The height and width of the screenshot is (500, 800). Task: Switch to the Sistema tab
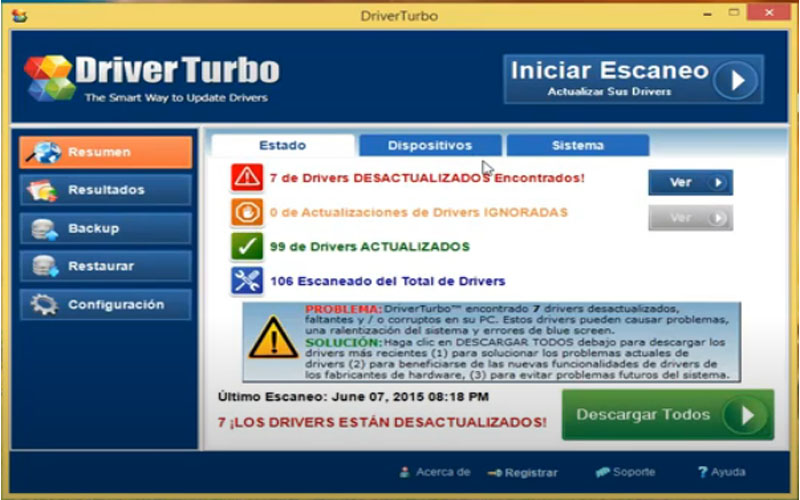point(578,145)
